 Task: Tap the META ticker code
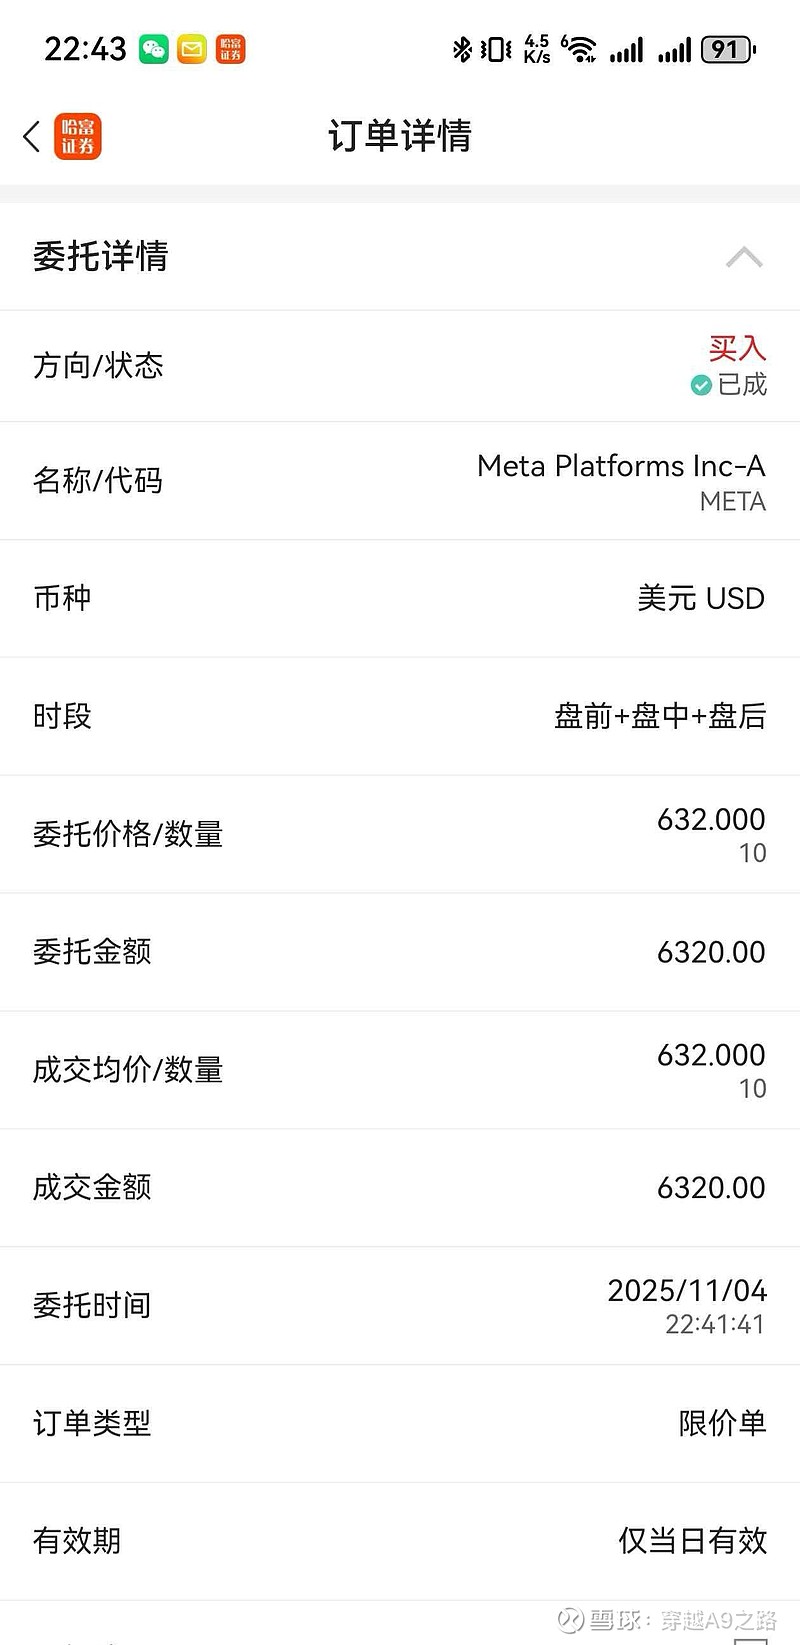[x=733, y=501]
